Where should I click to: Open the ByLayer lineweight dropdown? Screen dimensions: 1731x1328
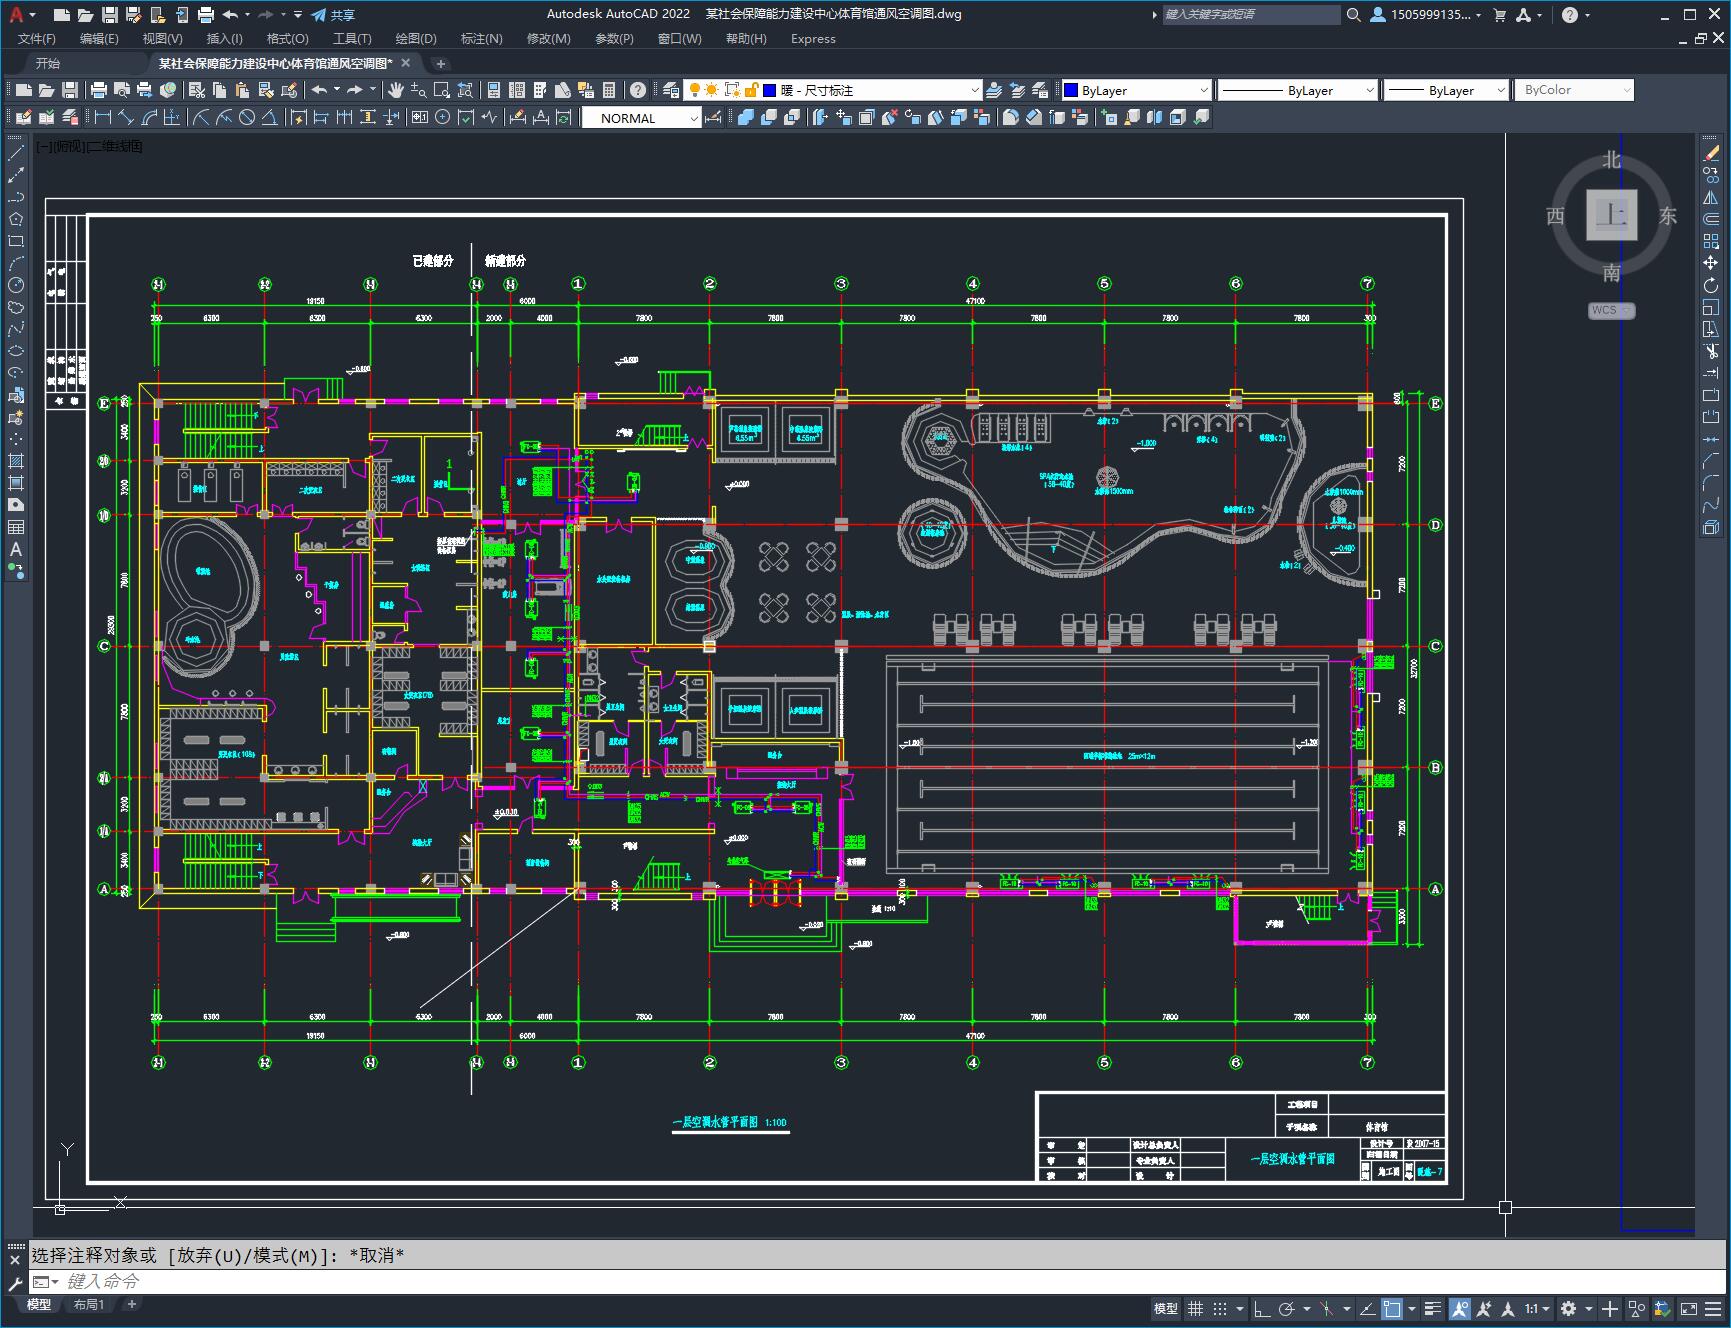click(x=1445, y=90)
